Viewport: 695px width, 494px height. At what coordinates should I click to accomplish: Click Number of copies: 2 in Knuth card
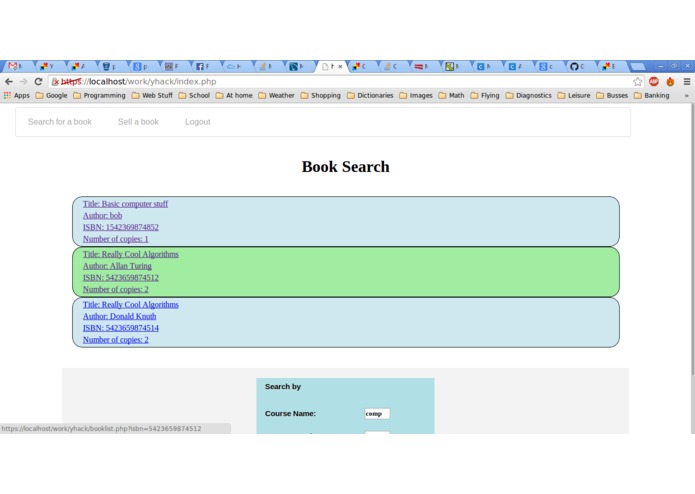(x=116, y=340)
